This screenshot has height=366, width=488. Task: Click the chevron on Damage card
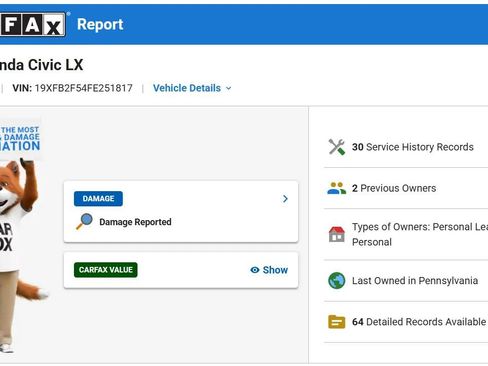pyautogui.click(x=285, y=199)
